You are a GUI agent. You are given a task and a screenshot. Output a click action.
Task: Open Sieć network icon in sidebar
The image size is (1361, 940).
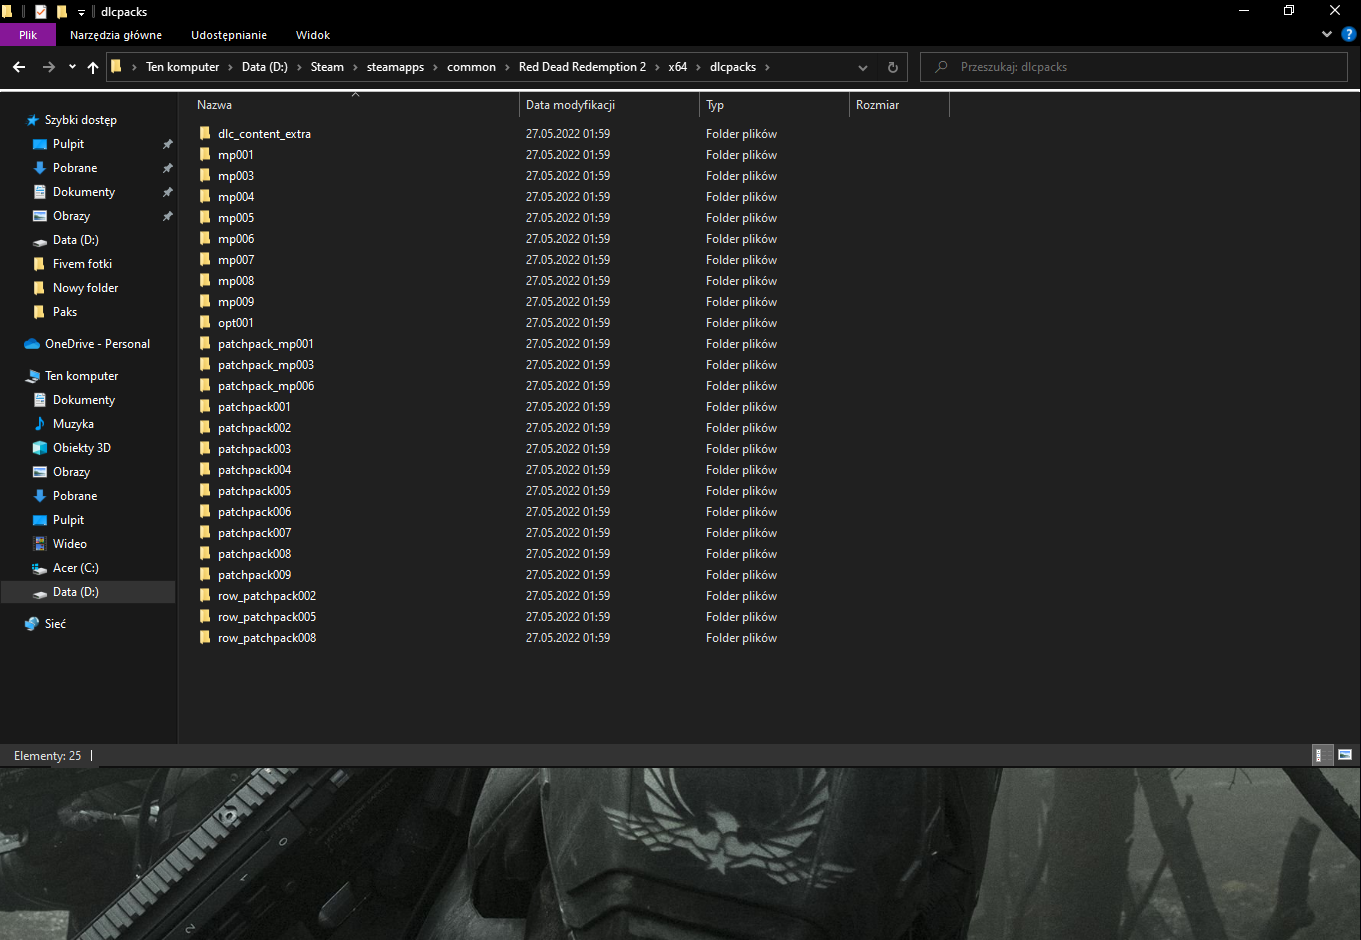pyautogui.click(x=32, y=624)
